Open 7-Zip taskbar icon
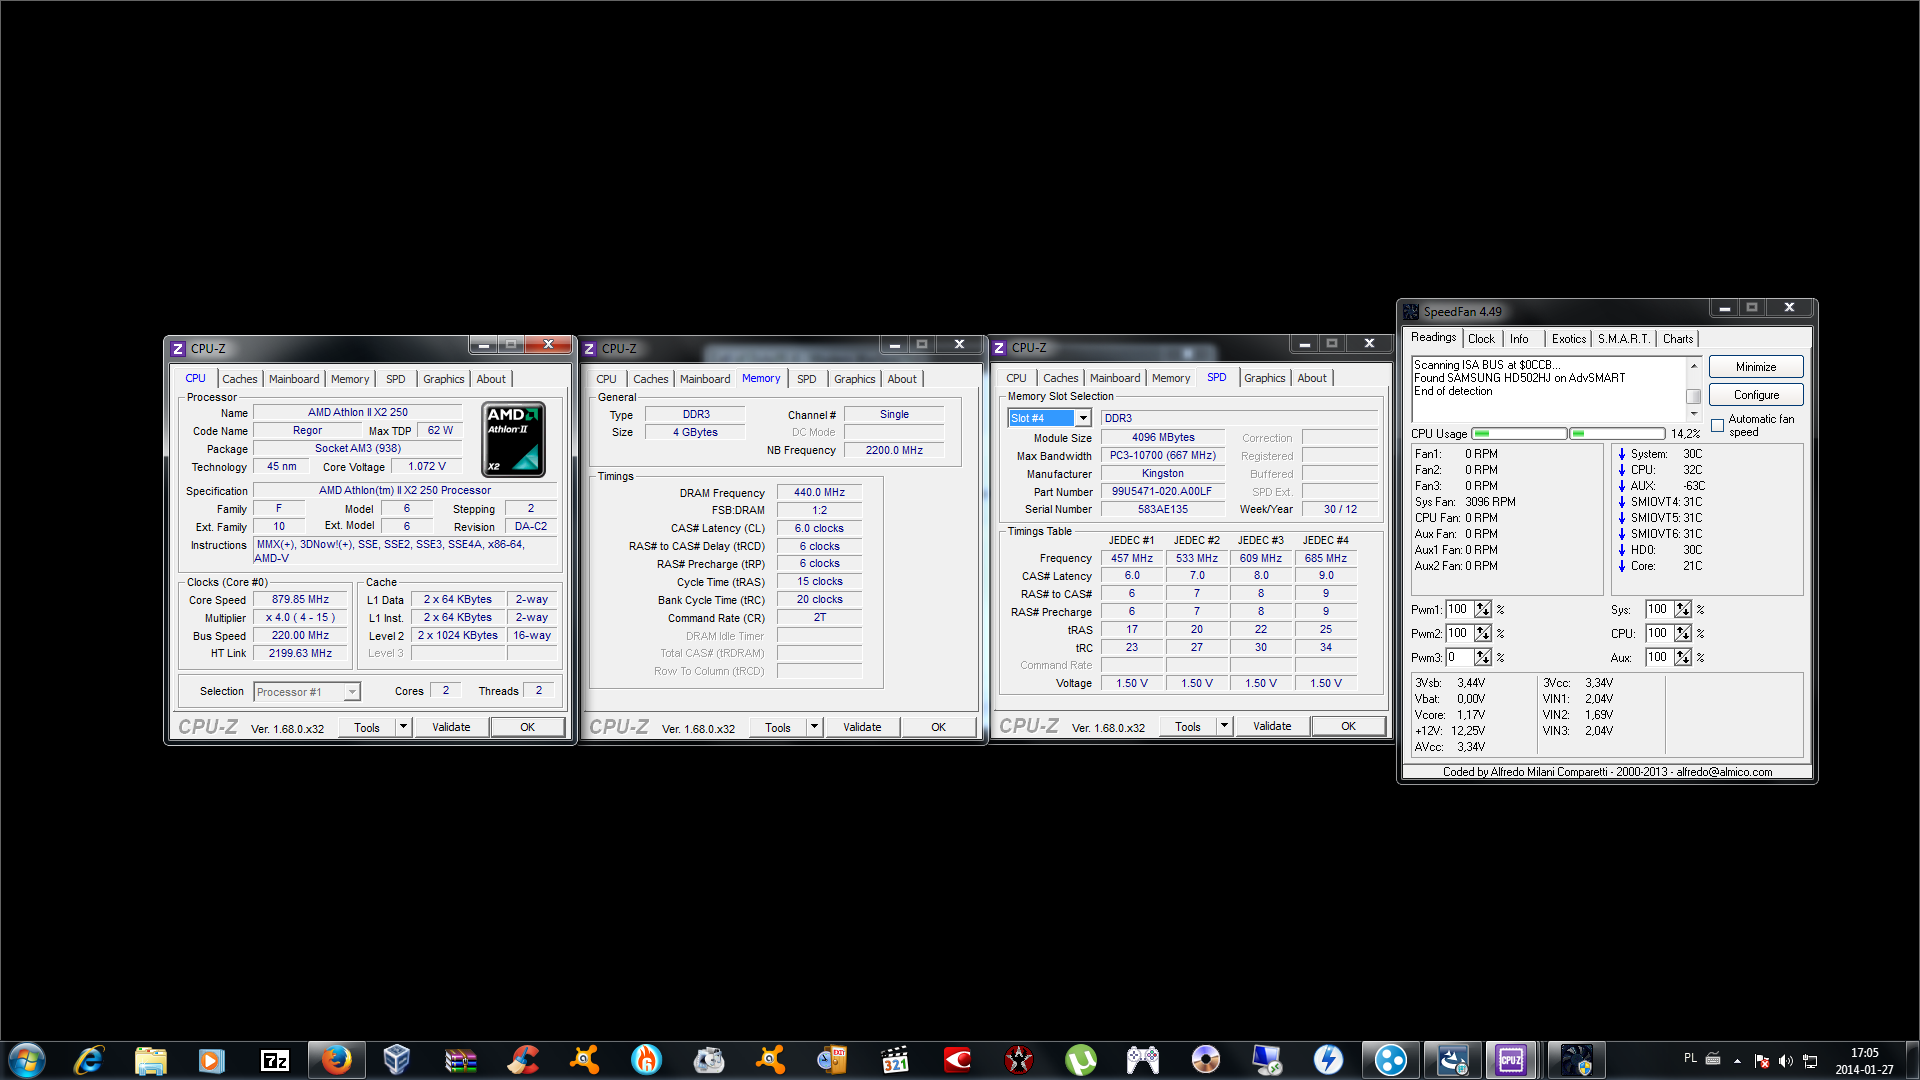 point(274,1059)
